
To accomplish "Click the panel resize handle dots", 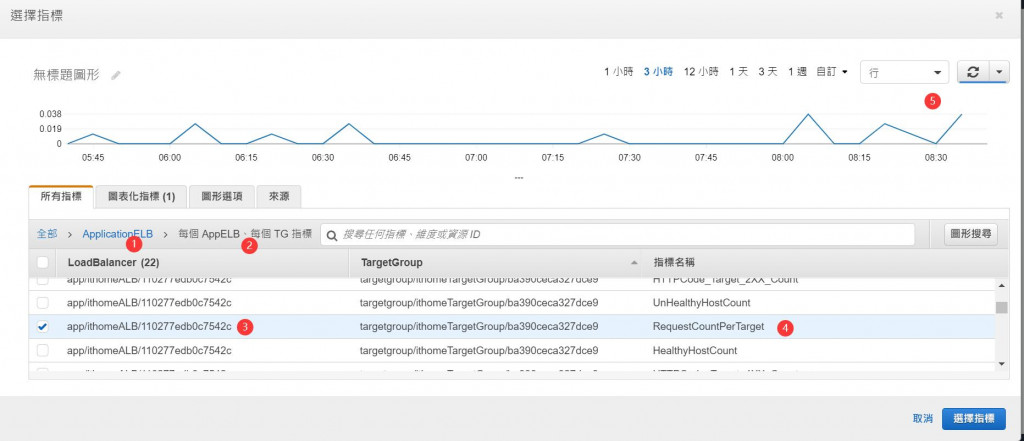I will point(519,177).
